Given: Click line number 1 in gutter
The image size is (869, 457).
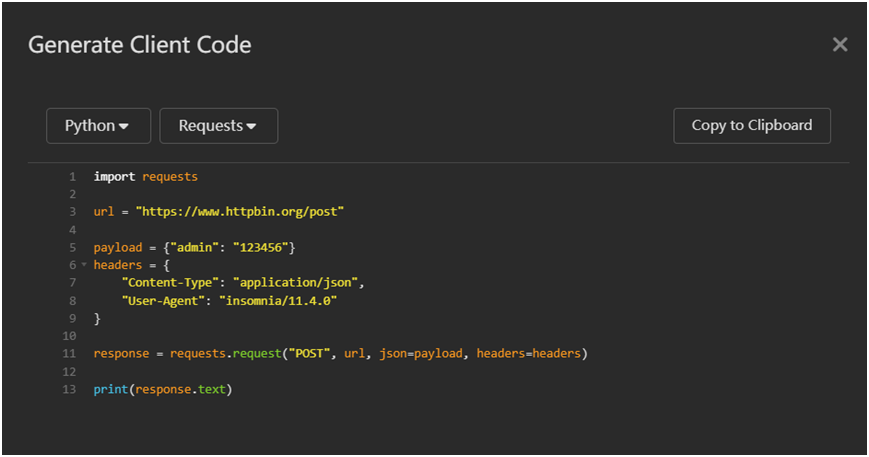Looking at the screenshot, I should tap(72, 176).
